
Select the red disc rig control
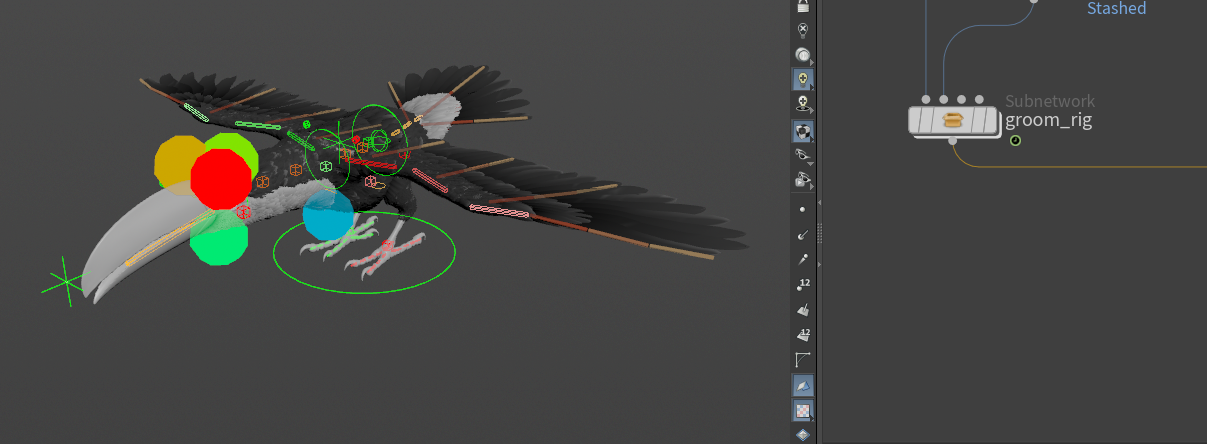221,179
